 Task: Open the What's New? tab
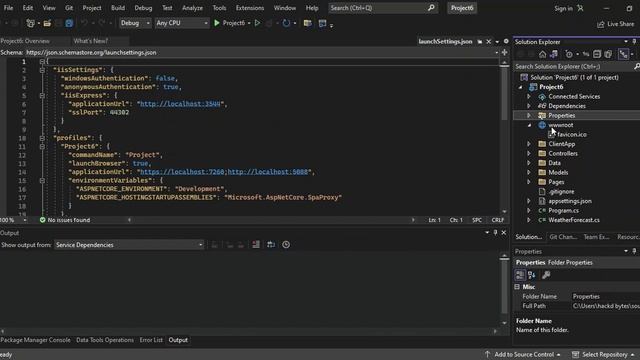tap(91, 41)
